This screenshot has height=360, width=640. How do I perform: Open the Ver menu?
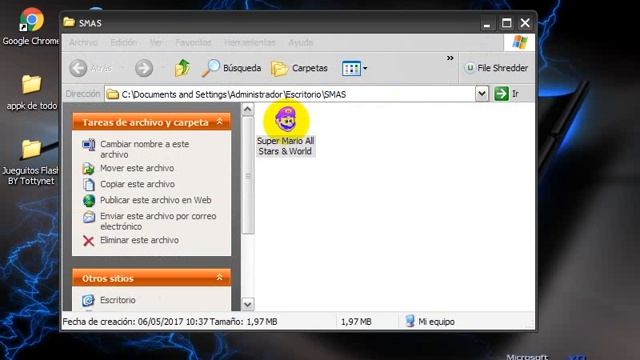click(x=156, y=42)
